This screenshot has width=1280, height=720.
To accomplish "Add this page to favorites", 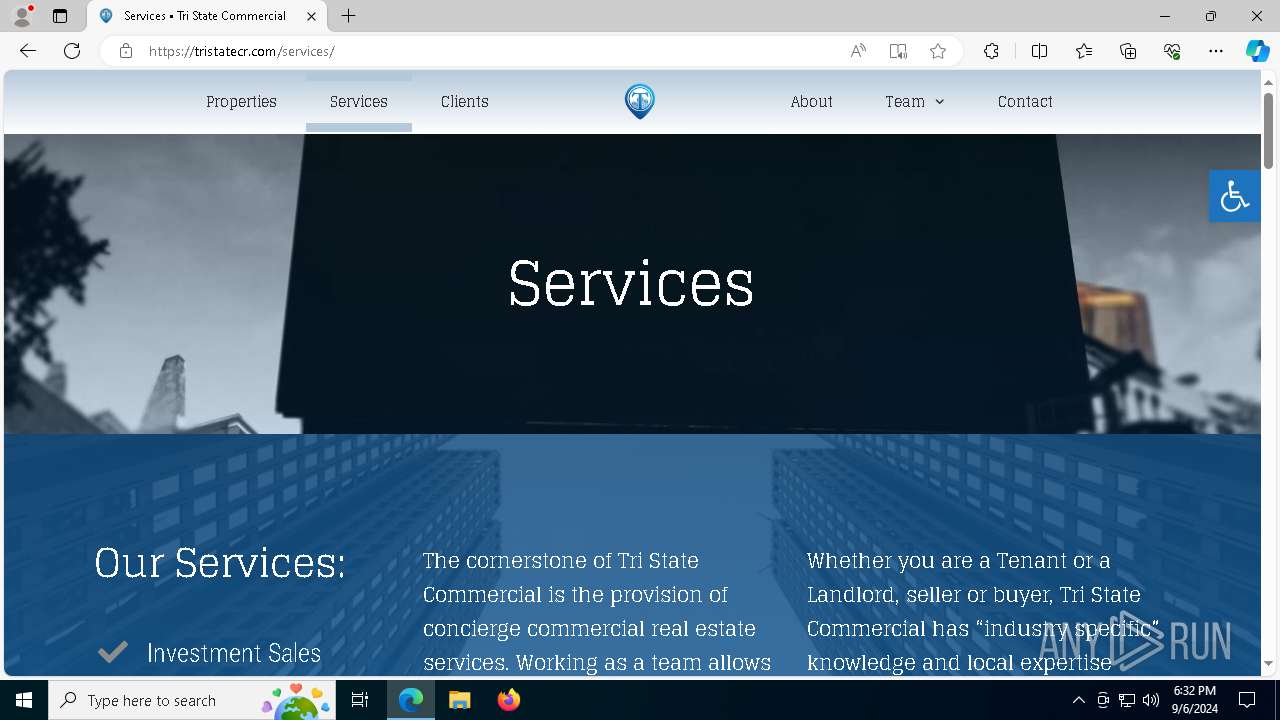I will (938, 51).
